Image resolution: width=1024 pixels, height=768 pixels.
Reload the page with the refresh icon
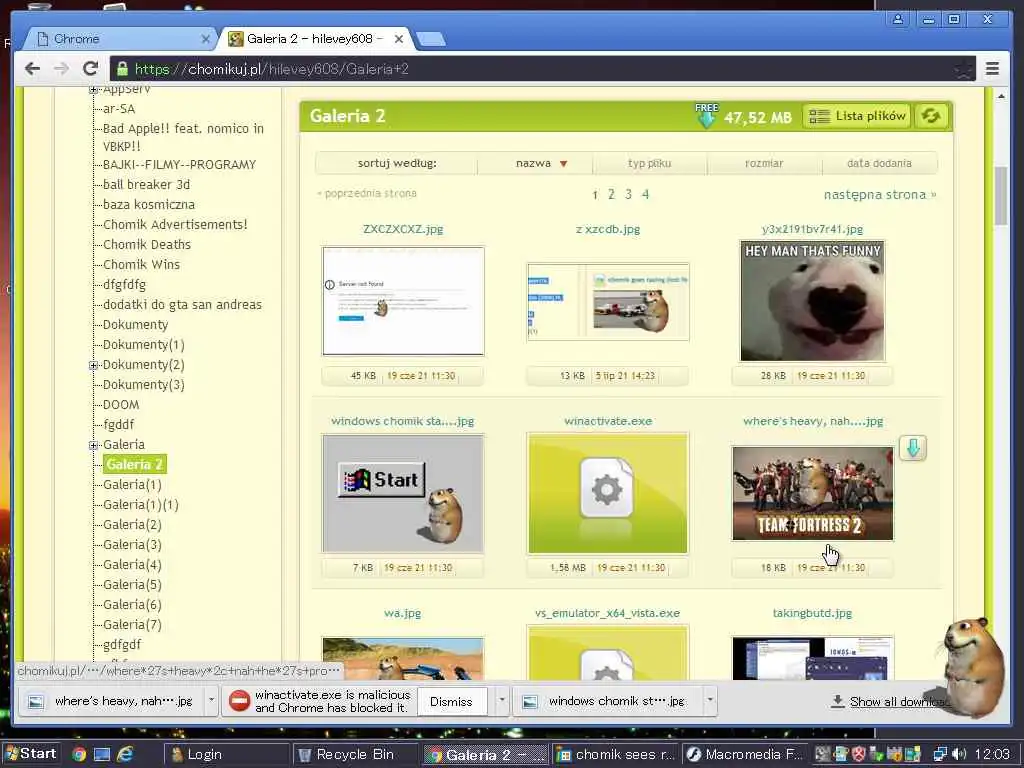tap(91, 69)
